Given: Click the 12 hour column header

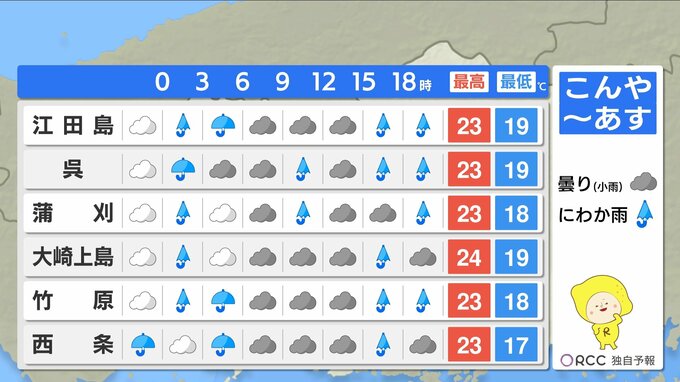Looking at the screenshot, I should [x=324, y=82].
